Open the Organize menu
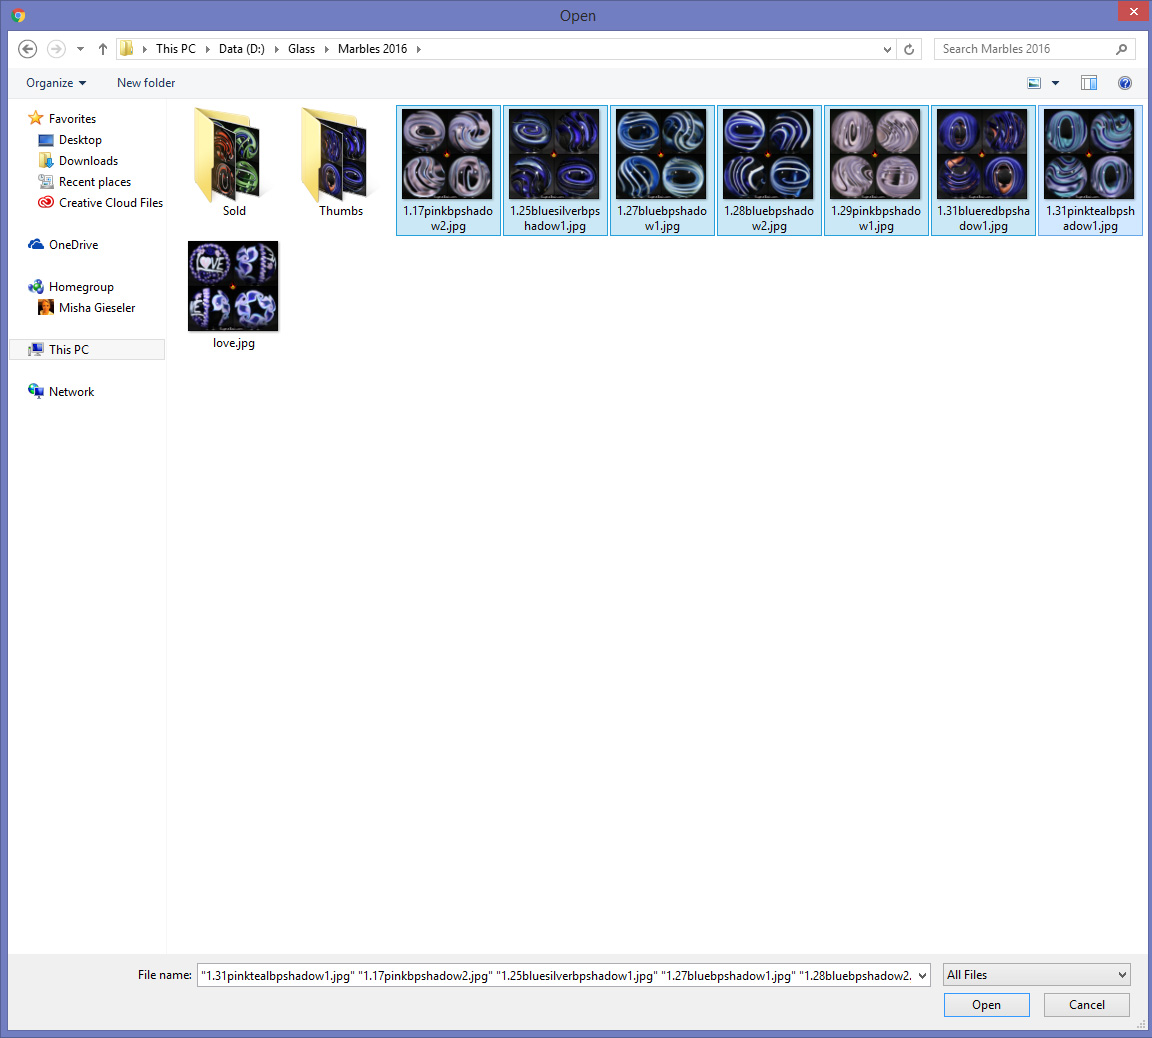Viewport: 1152px width, 1038px height. click(56, 83)
